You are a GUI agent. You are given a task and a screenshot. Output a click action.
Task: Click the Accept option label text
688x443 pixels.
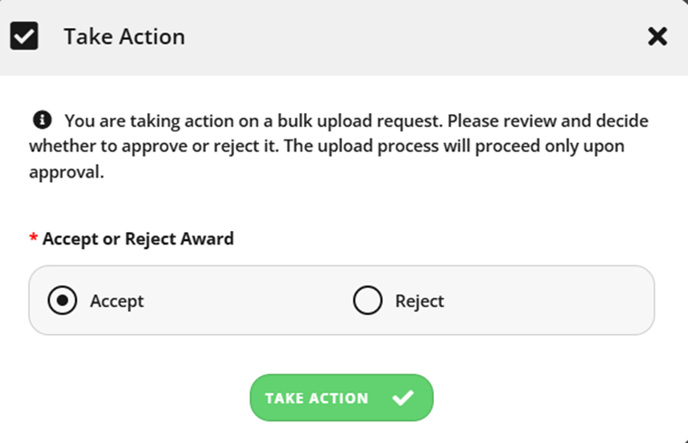pos(117,301)
